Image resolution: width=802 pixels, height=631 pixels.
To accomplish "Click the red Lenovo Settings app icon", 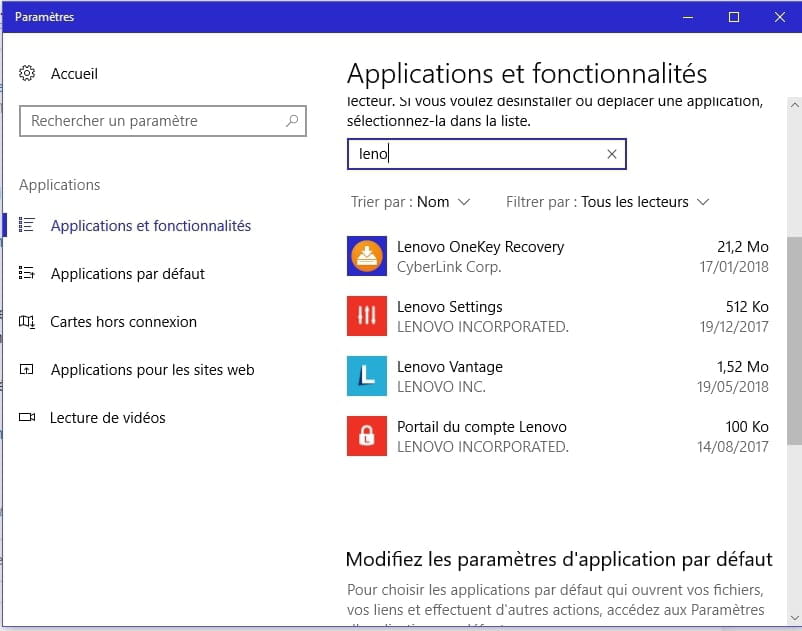I will point(366,316).
